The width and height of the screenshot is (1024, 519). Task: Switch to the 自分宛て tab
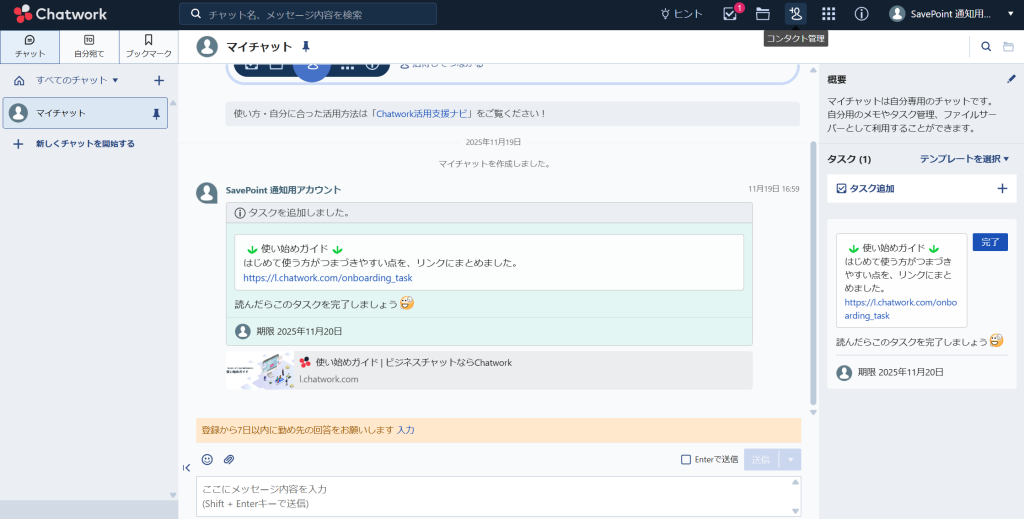pos(89,46)
